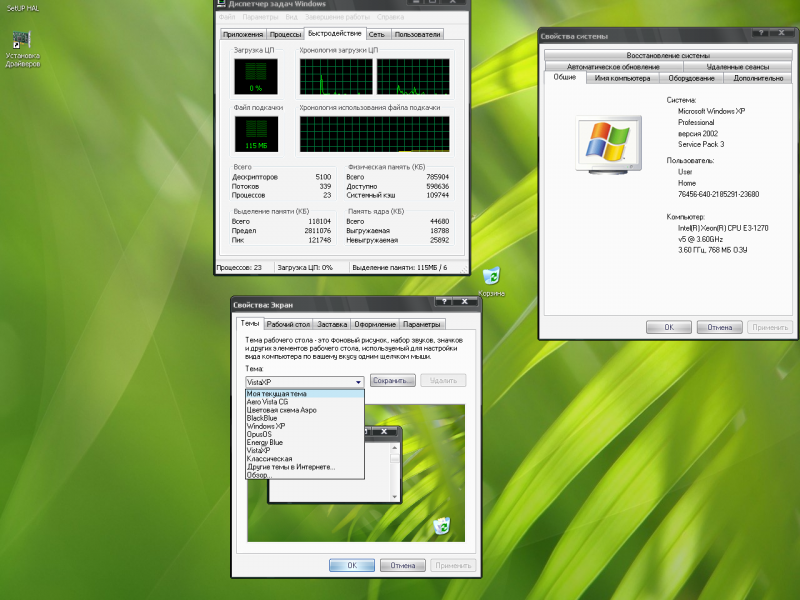Image resolution: width=800 pixels, height=600 pixels.
Task: Choose the Windows XP theme option
Action: pos(305,427)
